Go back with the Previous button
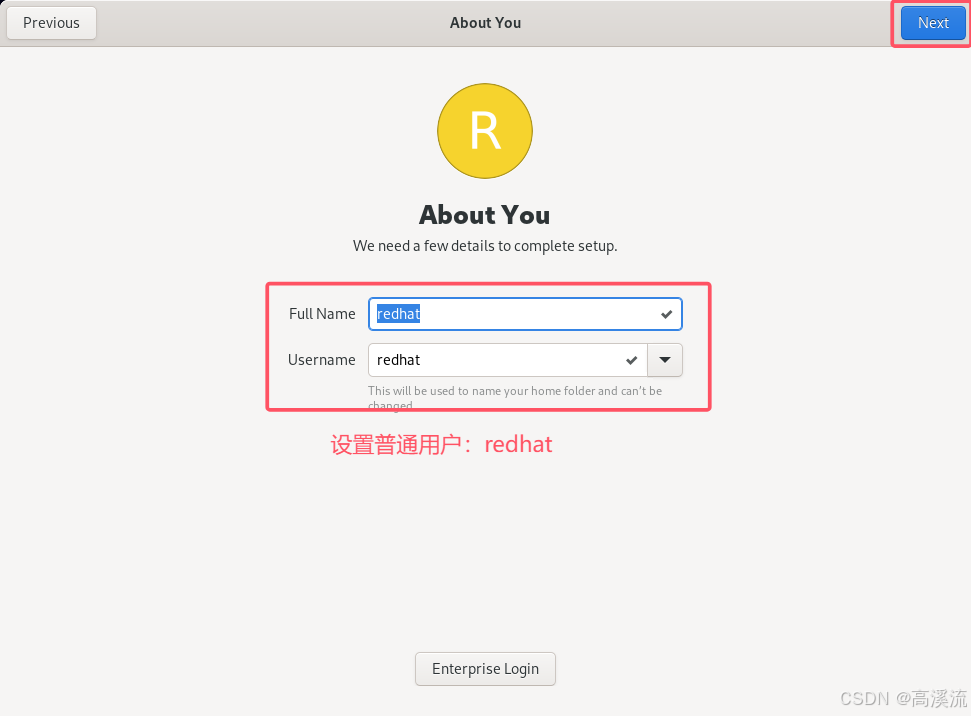Screen dimensions: 971x716 51,23
